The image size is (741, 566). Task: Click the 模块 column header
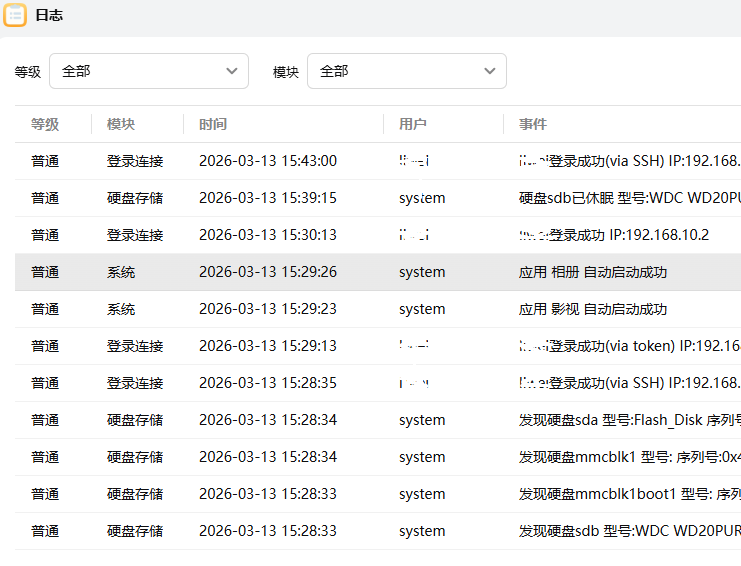click(121, 124)
